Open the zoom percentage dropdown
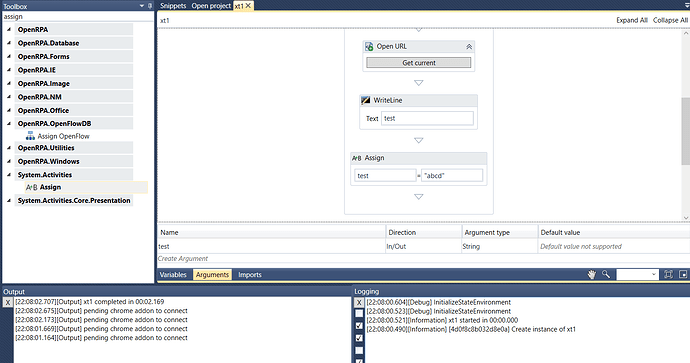 [637, 275]
